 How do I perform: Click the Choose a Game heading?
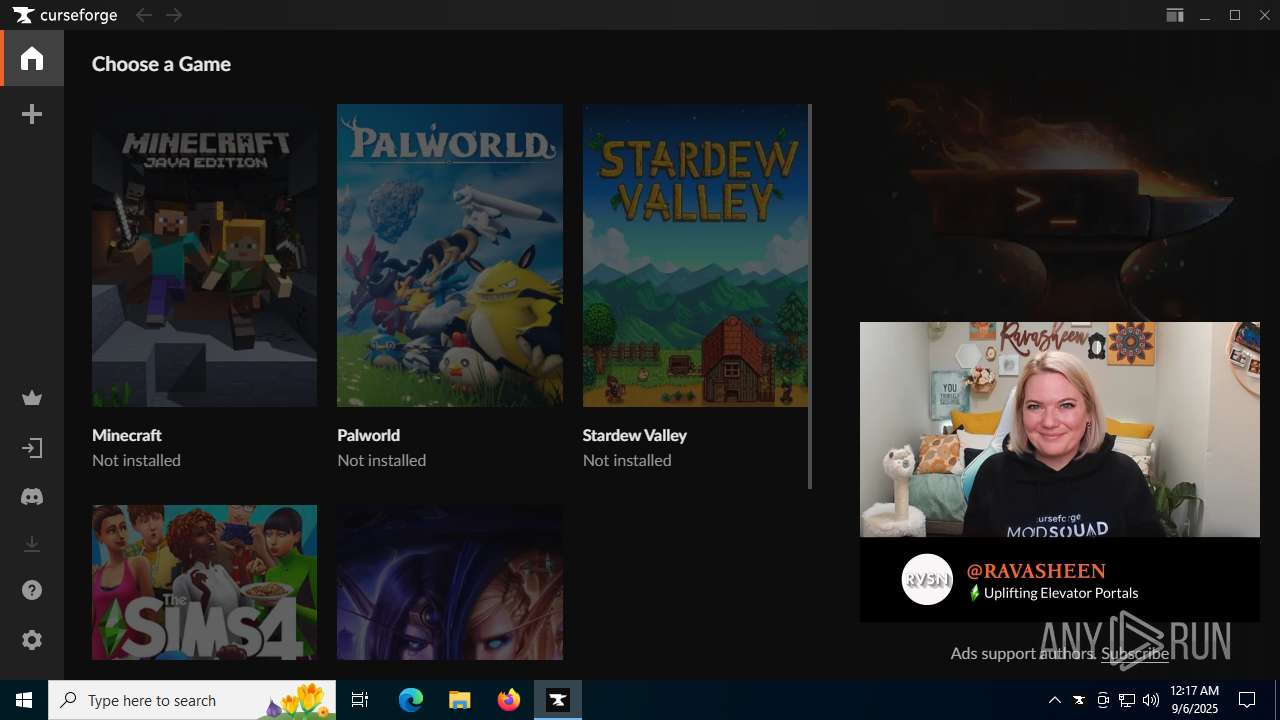[161, 64]
